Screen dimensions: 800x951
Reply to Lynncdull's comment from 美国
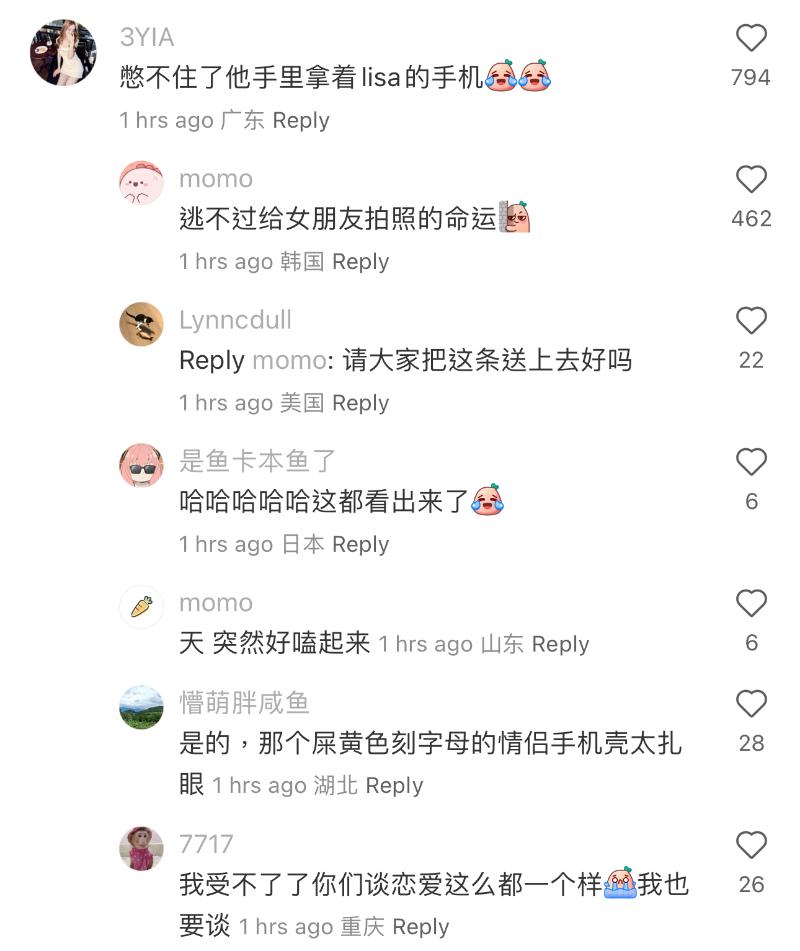pyautogui.click(x=360, y=403)
